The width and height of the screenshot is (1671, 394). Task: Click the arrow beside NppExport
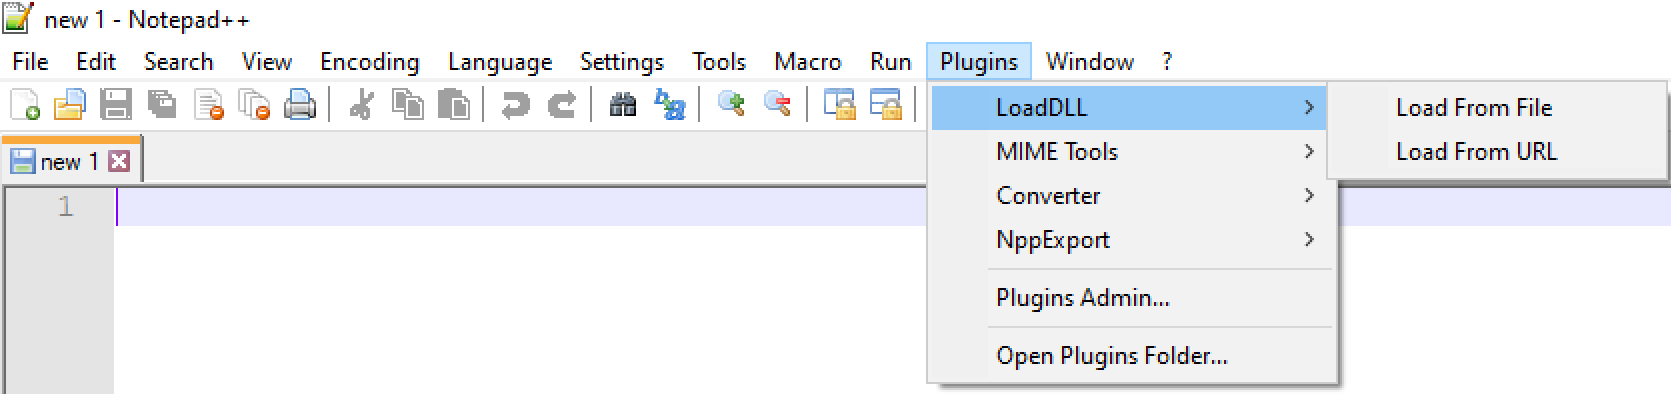1309,239
